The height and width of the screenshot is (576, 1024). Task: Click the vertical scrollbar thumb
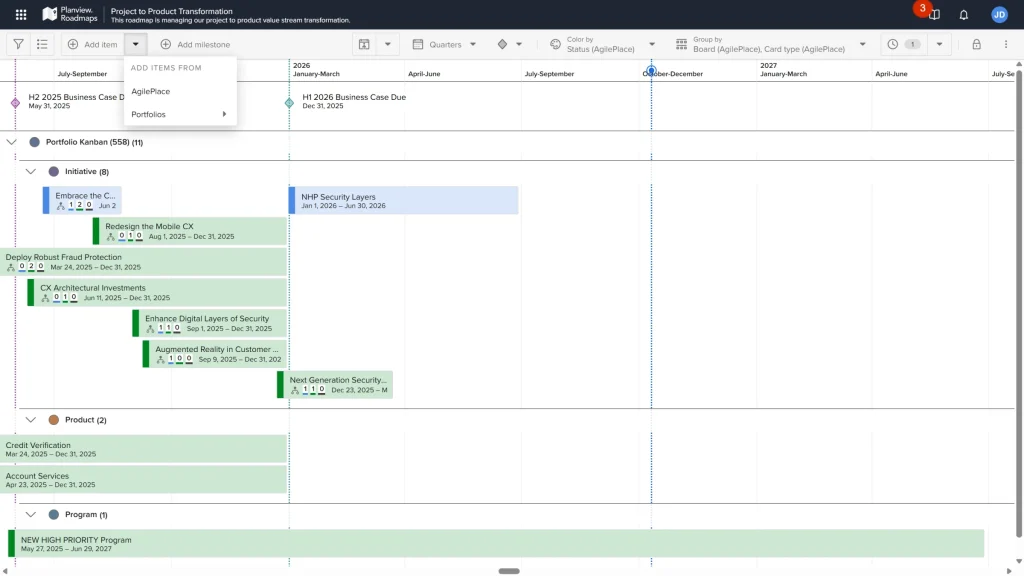(1019, 302)
